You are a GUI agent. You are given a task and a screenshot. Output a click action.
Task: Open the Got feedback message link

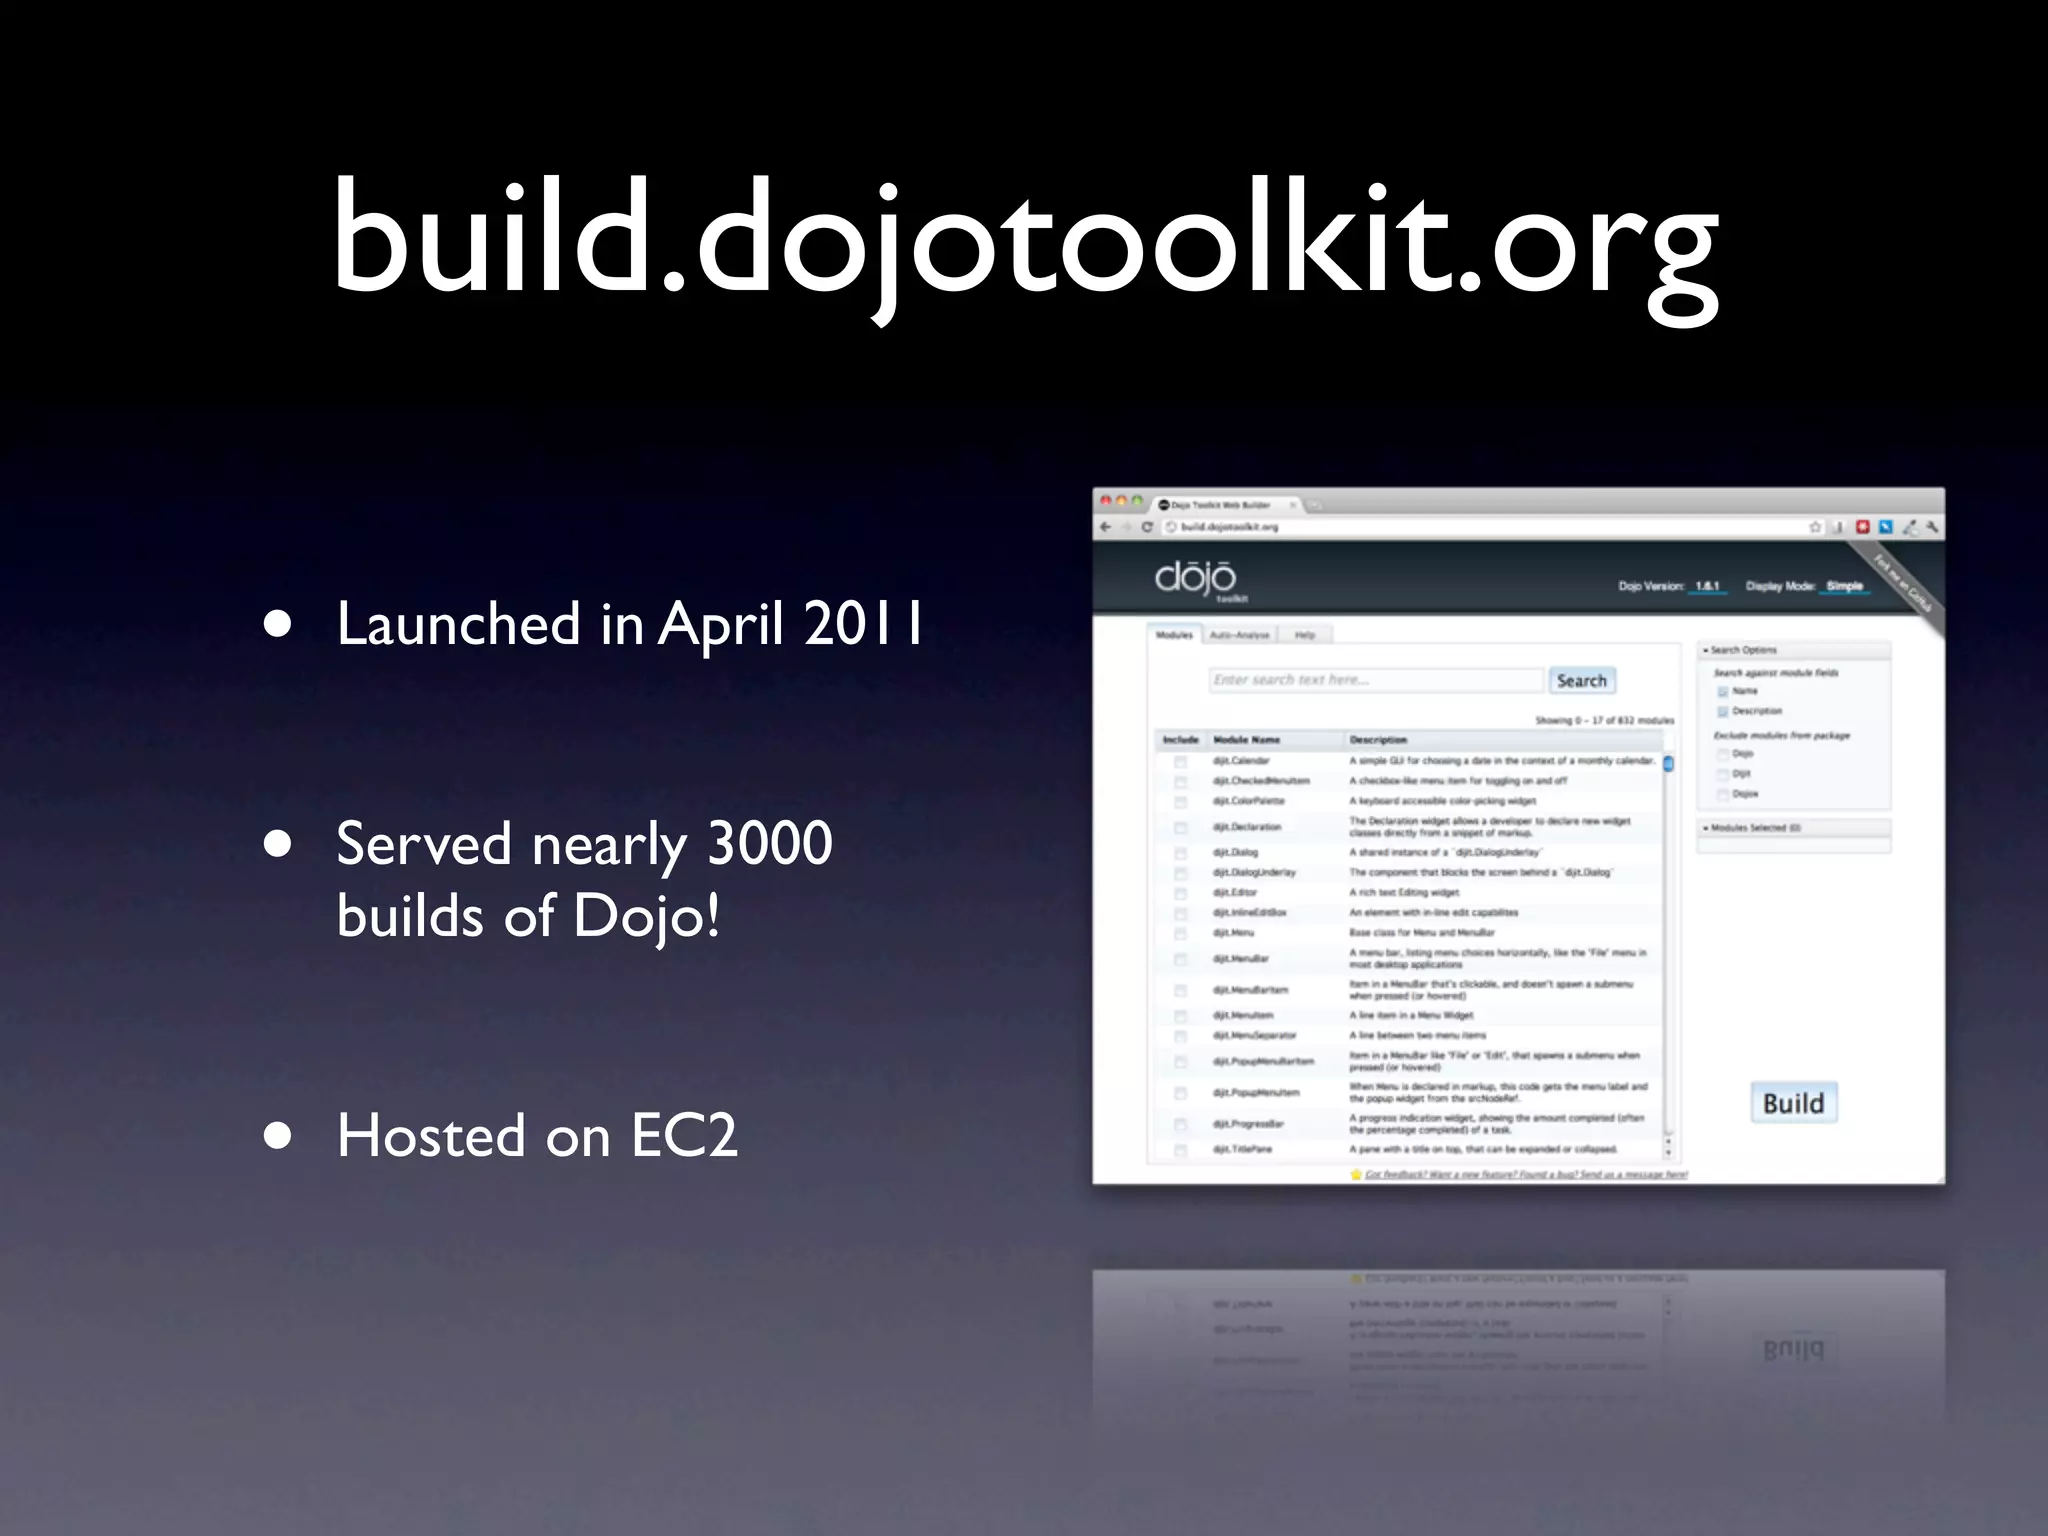[1526, 1174]
